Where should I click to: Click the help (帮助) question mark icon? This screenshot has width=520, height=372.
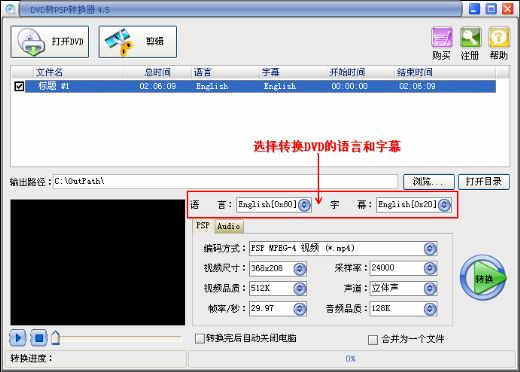tap(499, 37)
